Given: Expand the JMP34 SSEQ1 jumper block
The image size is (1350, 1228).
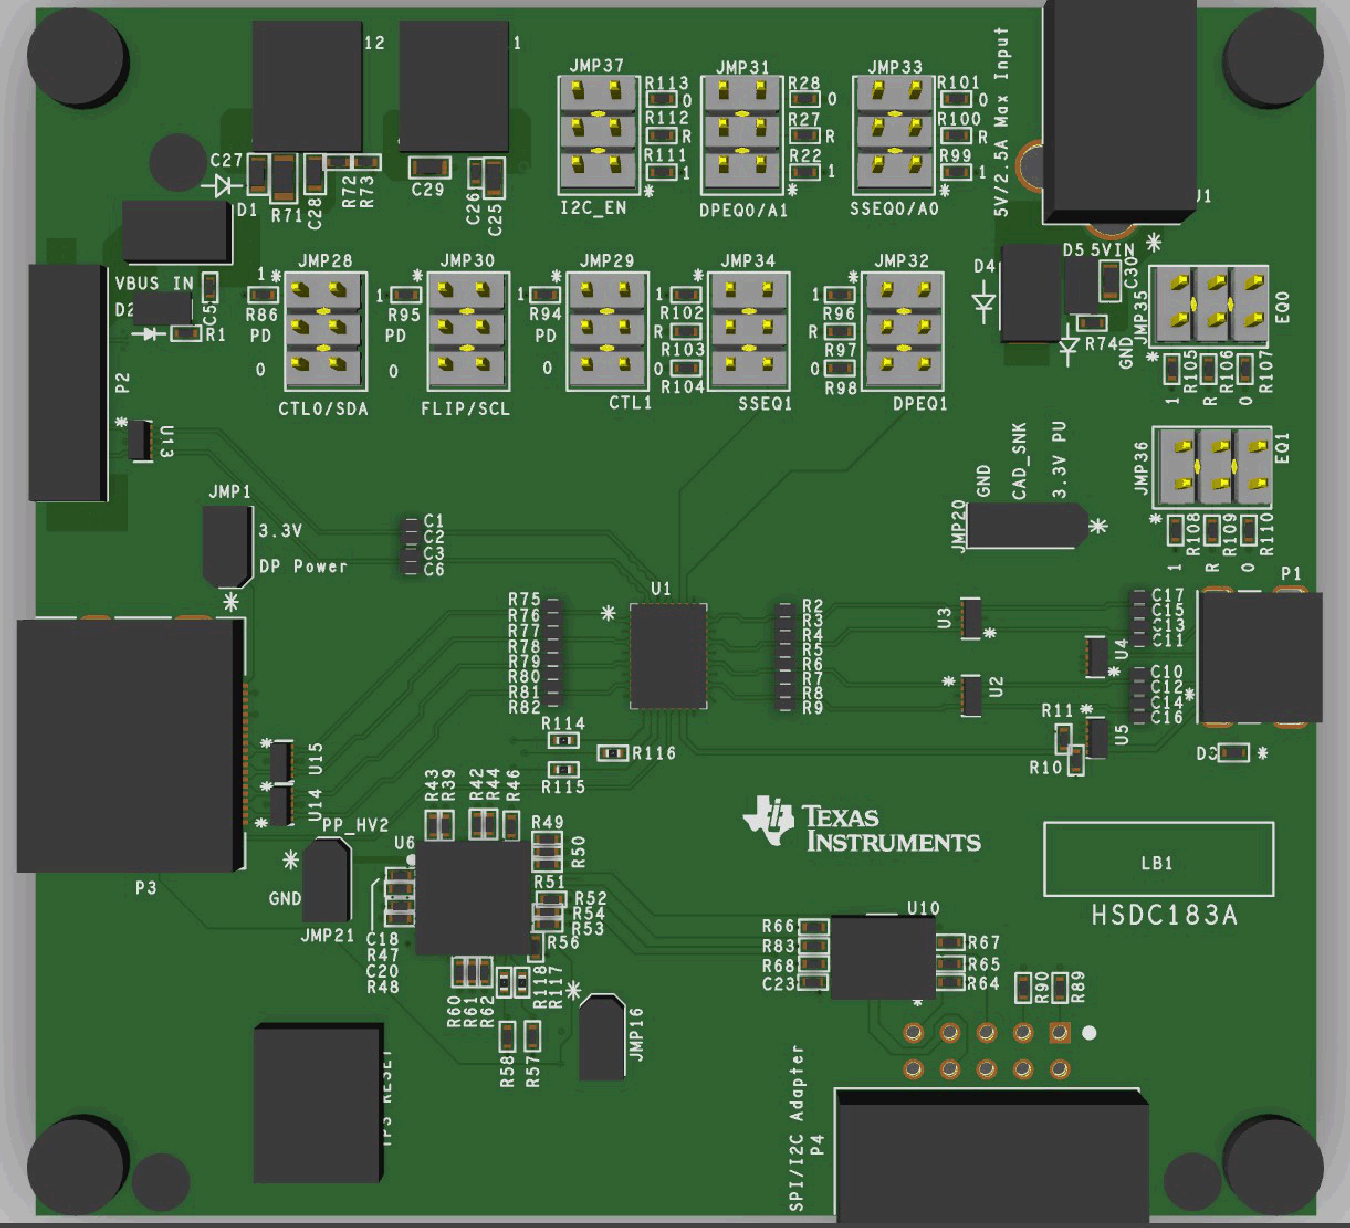Looking at the screenshot, I should point(752,330).
